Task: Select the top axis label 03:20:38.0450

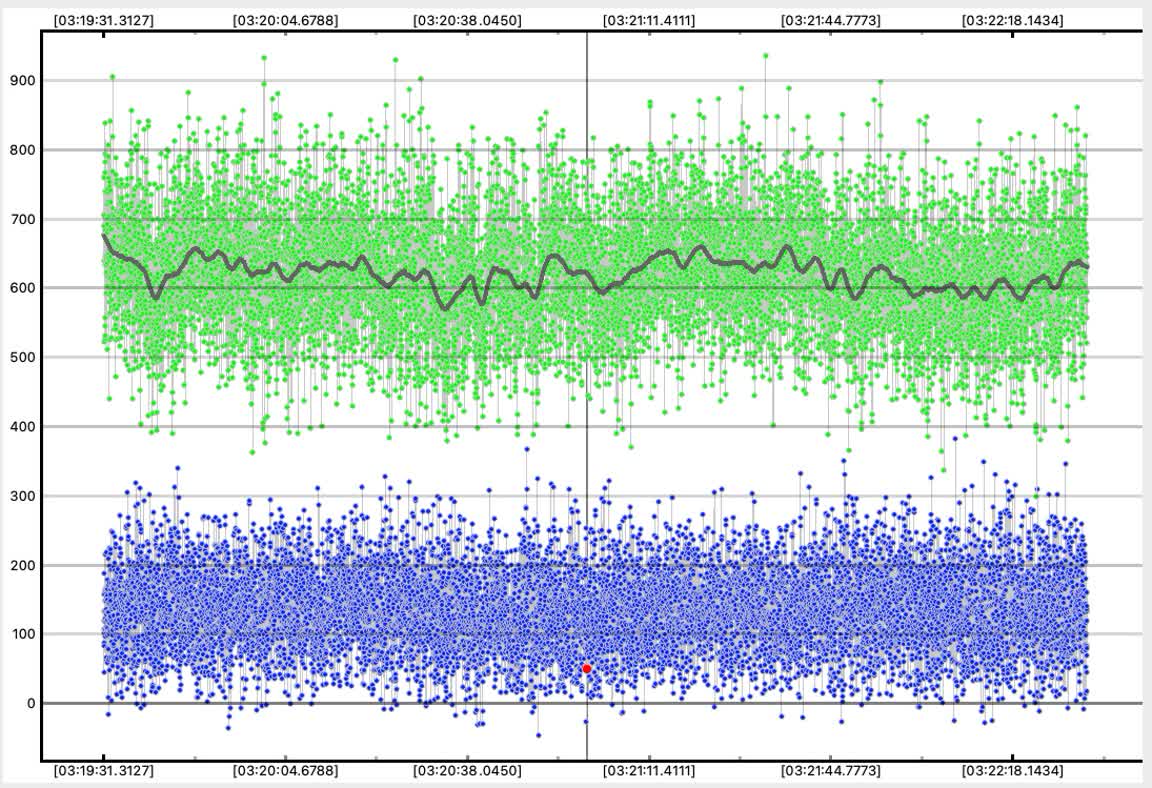Action: pyautogui.click(x=467, y=20)
